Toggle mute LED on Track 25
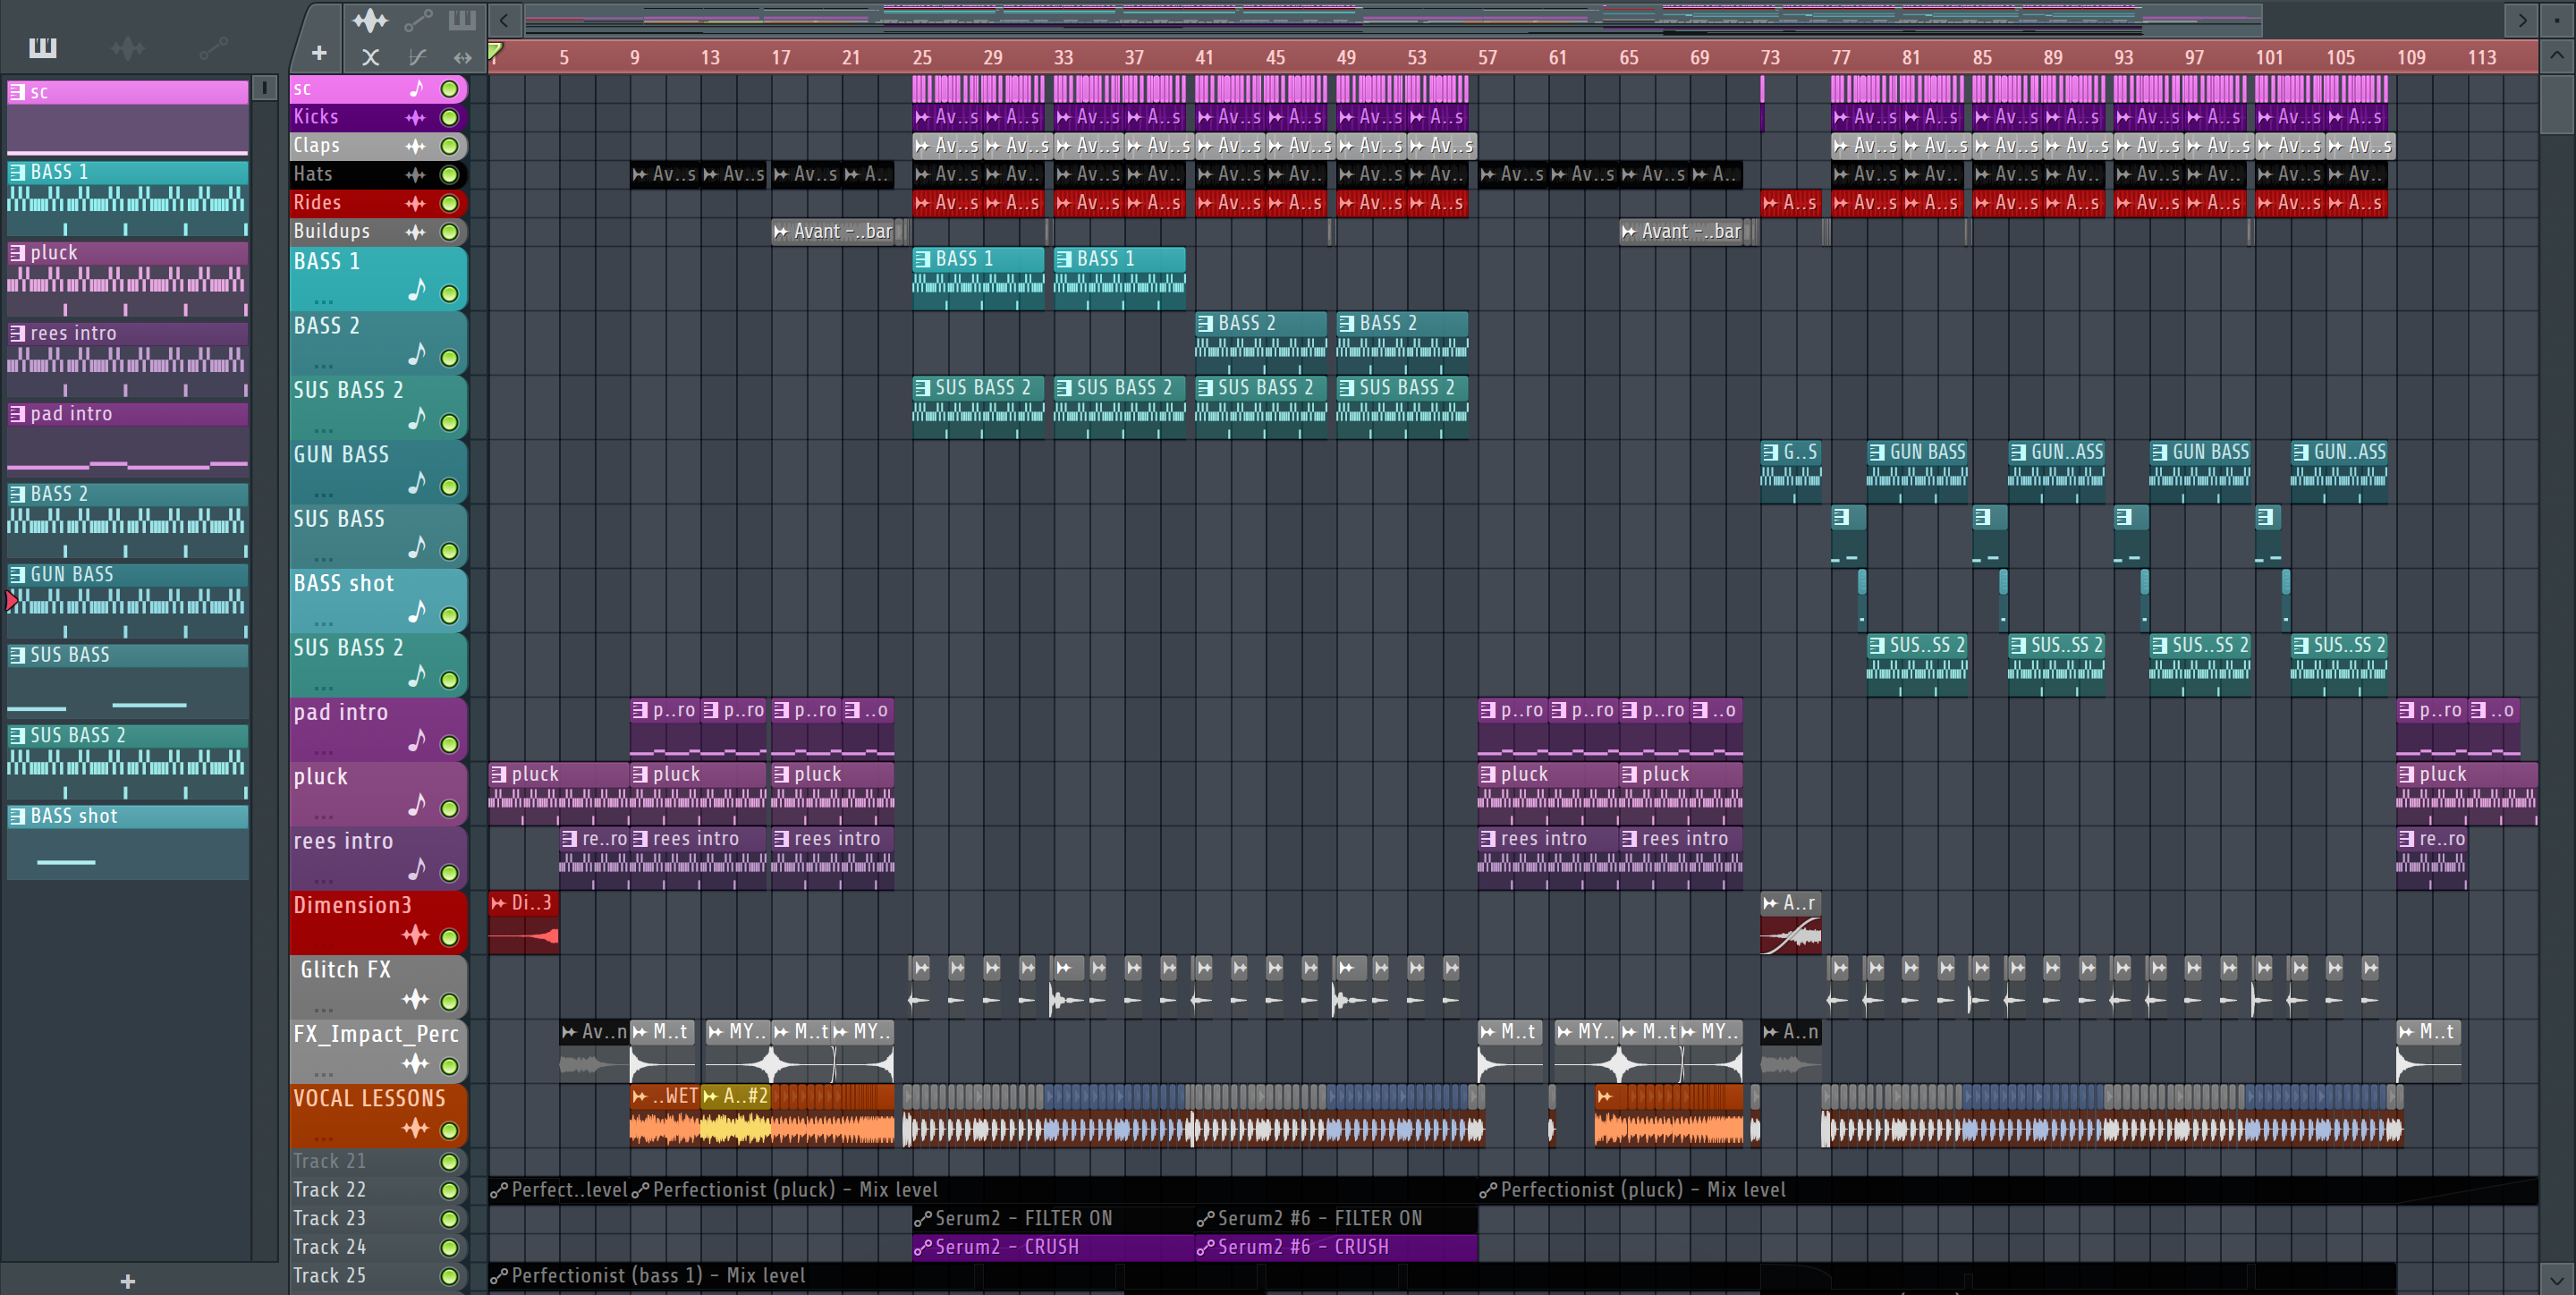 tap(450, 1276)
